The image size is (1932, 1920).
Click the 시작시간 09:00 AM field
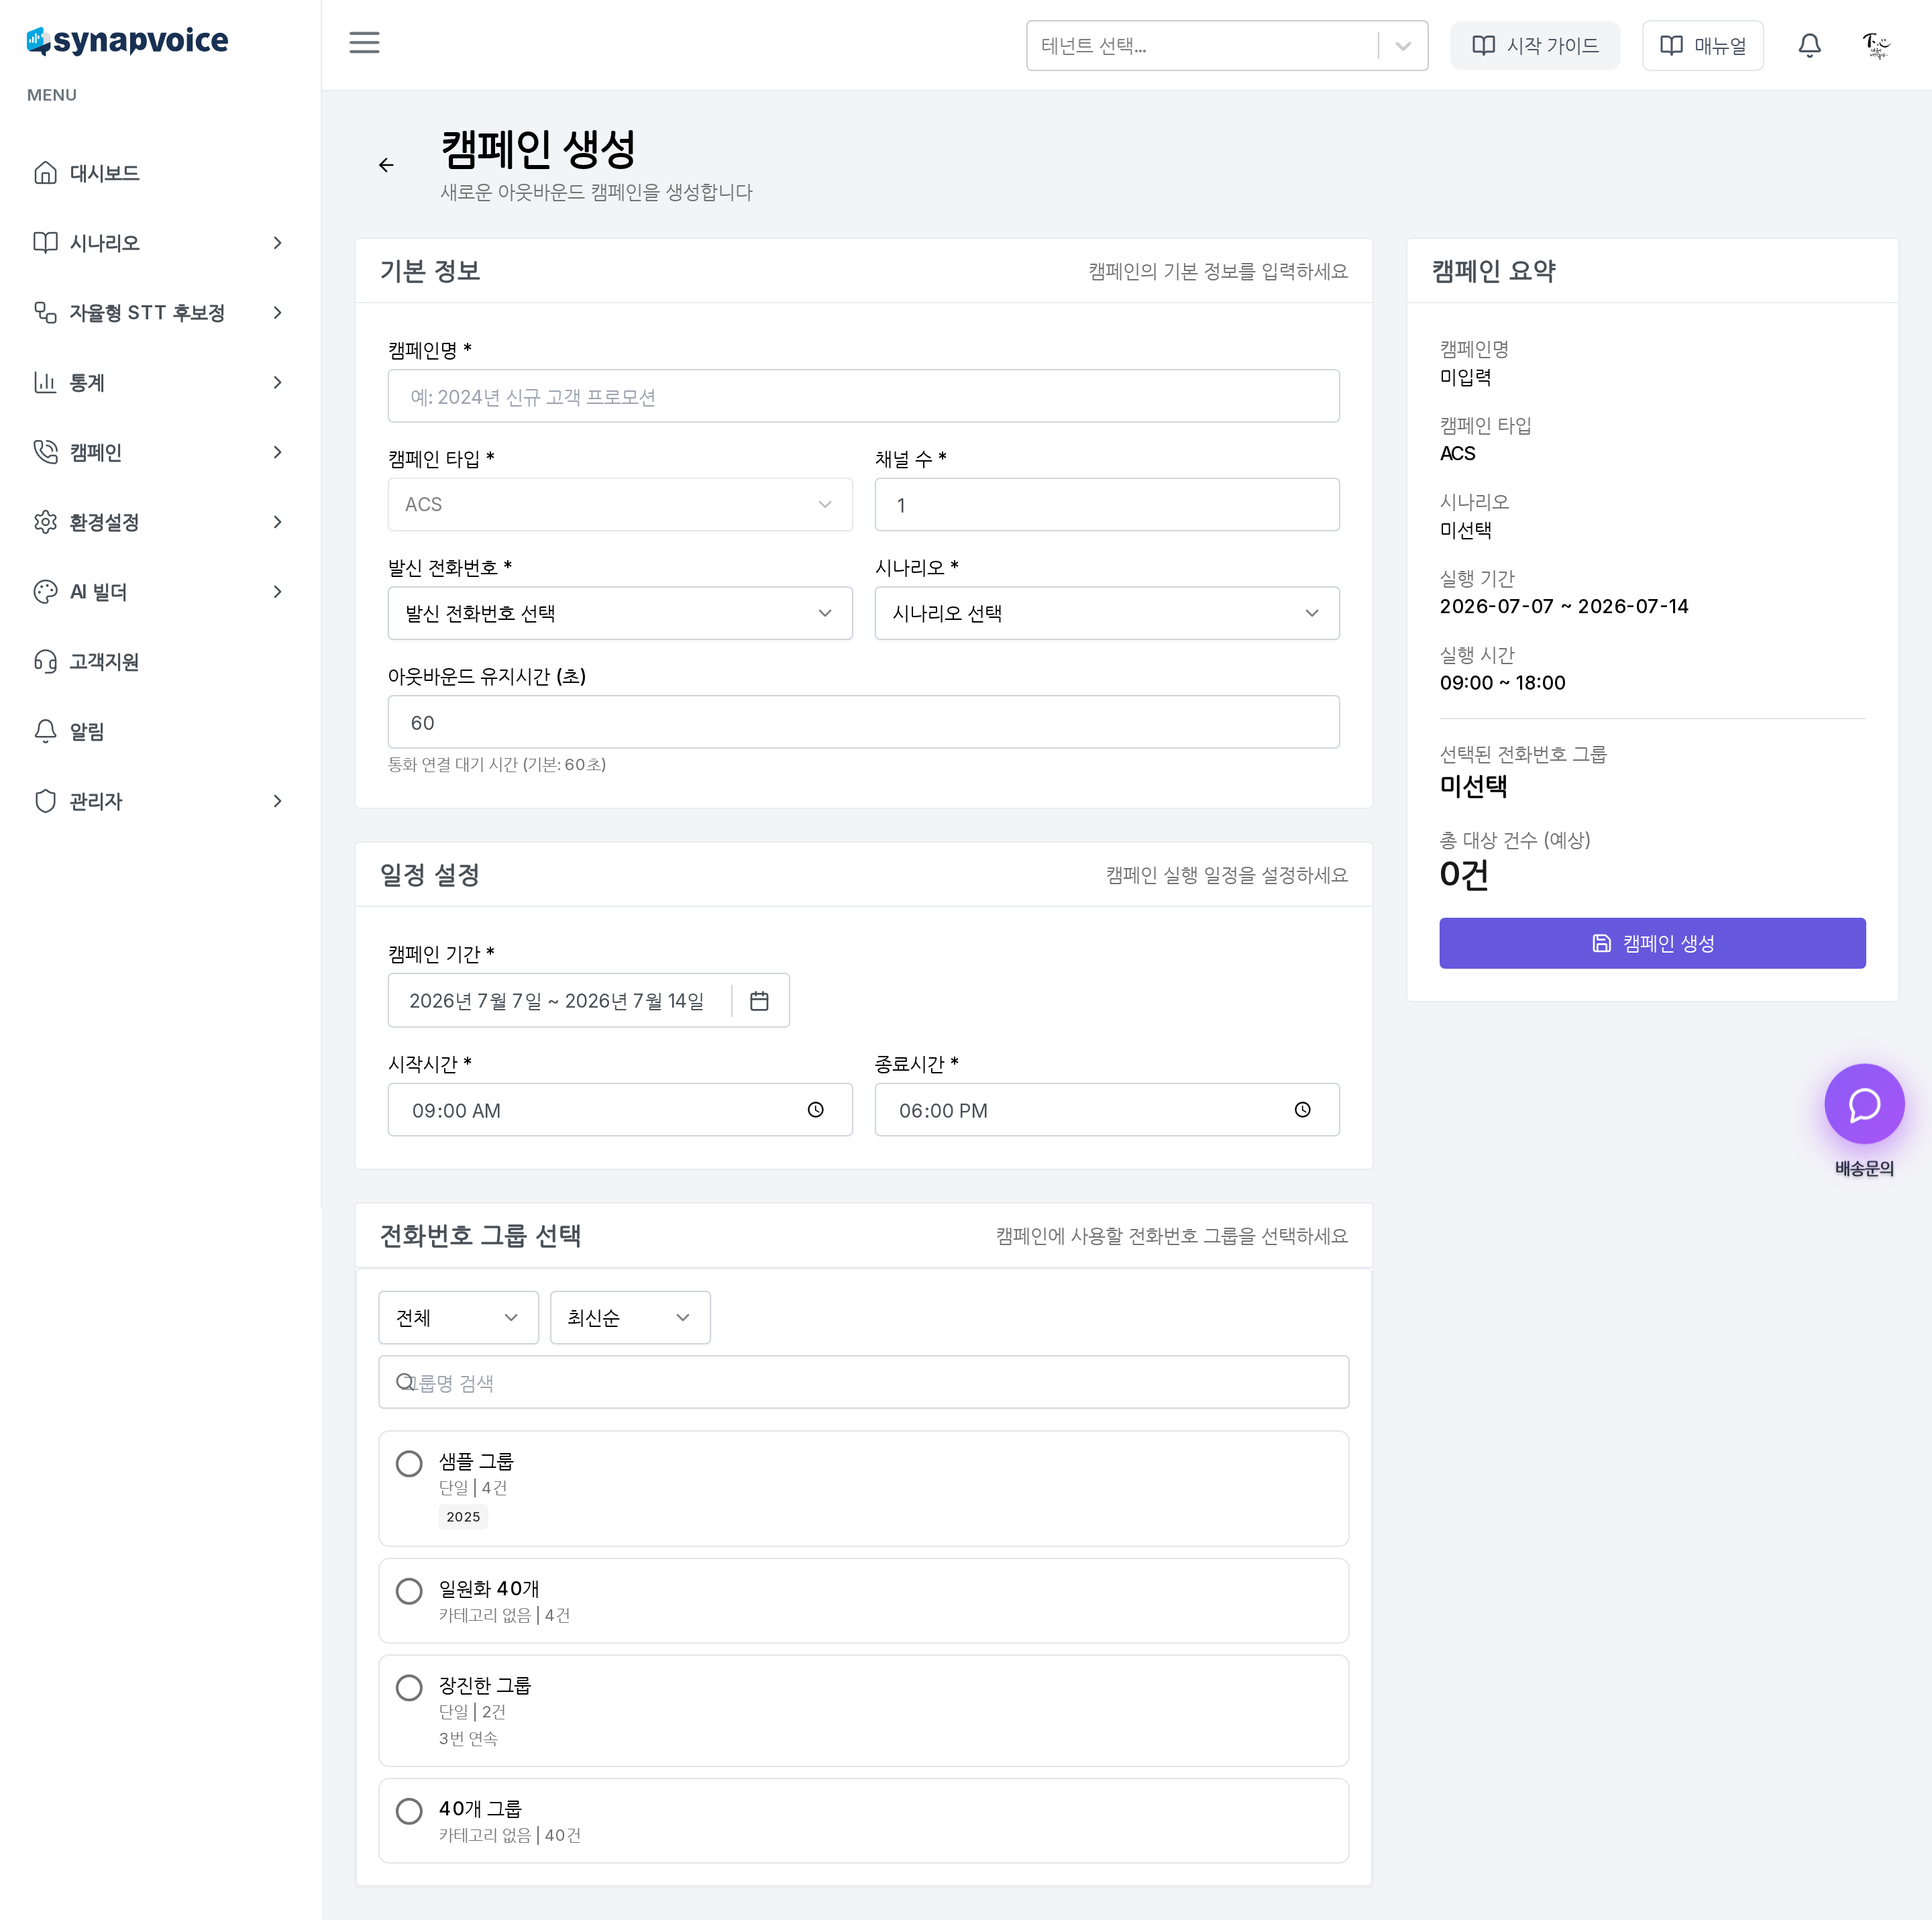coord(620,1110)
